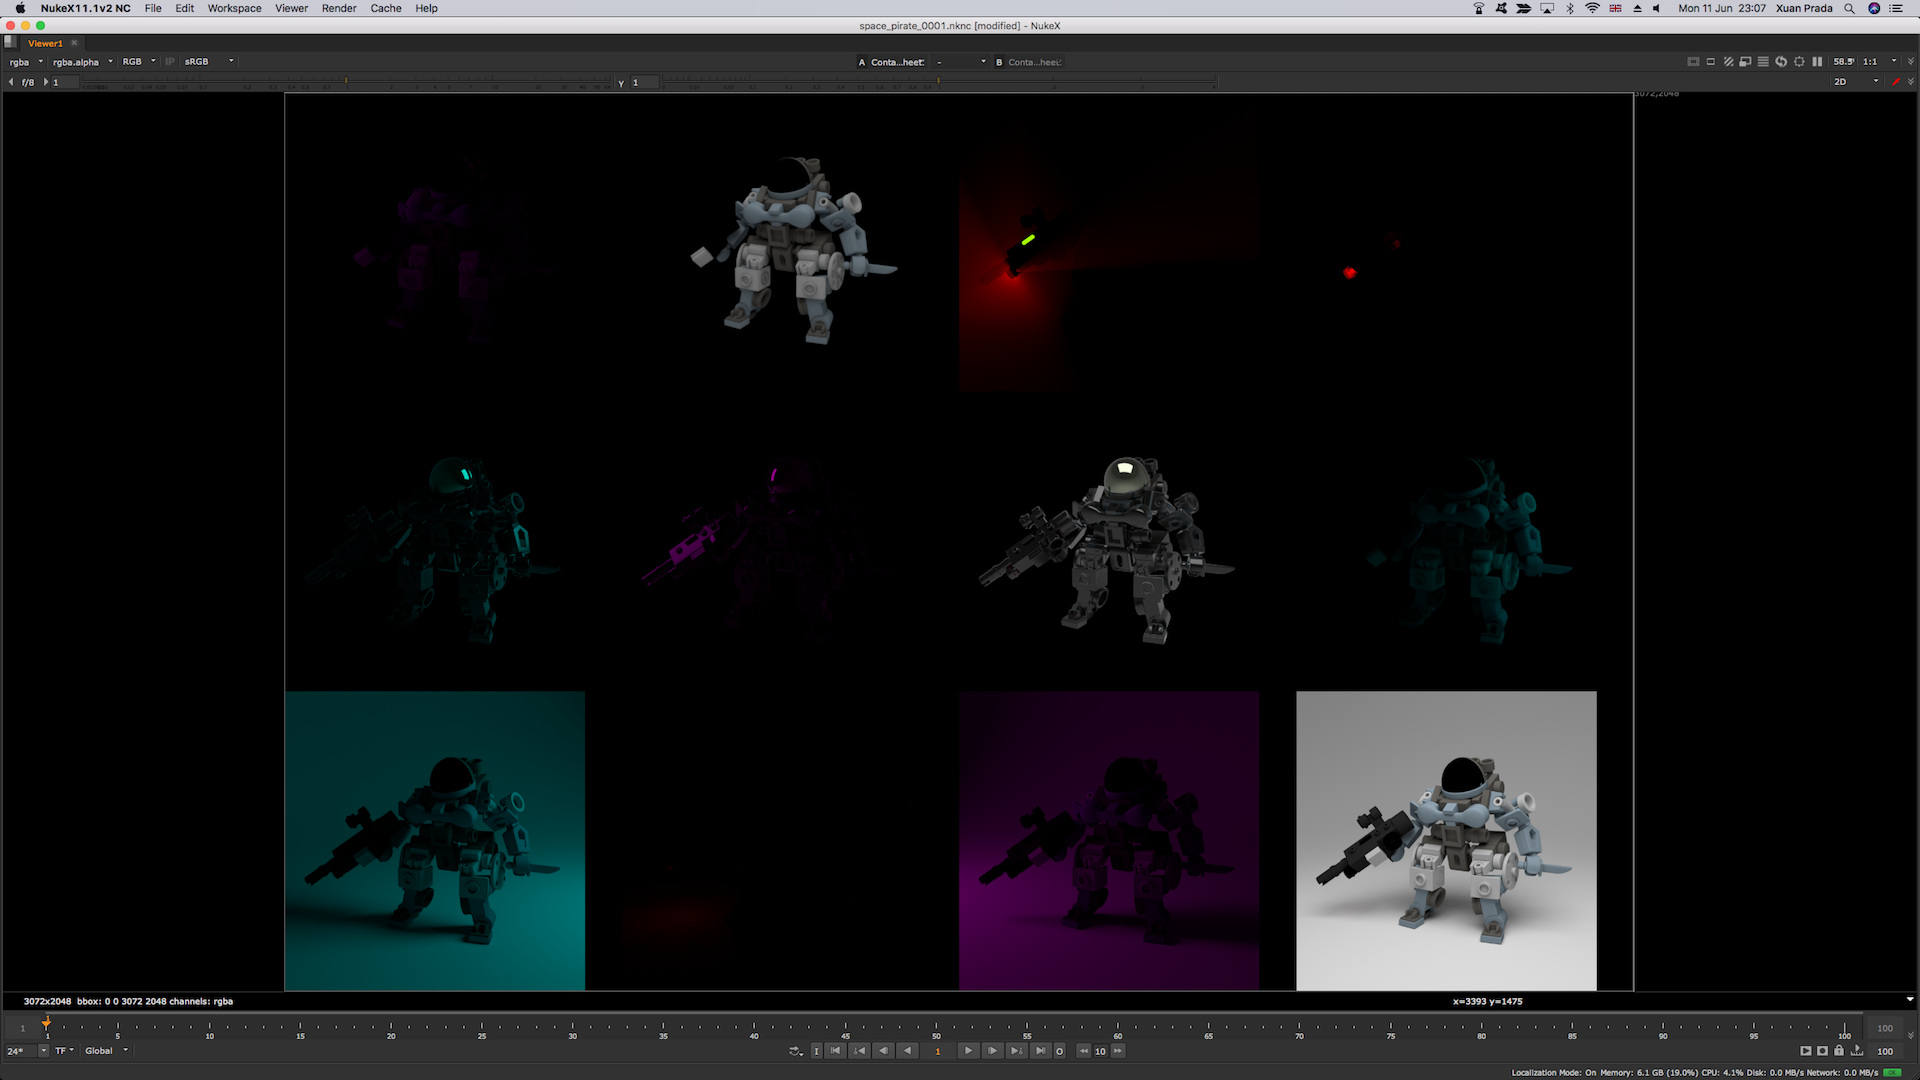The image size is (1920, 1080).
Task: Click the gamma value input field
Action: click(645, 82)
